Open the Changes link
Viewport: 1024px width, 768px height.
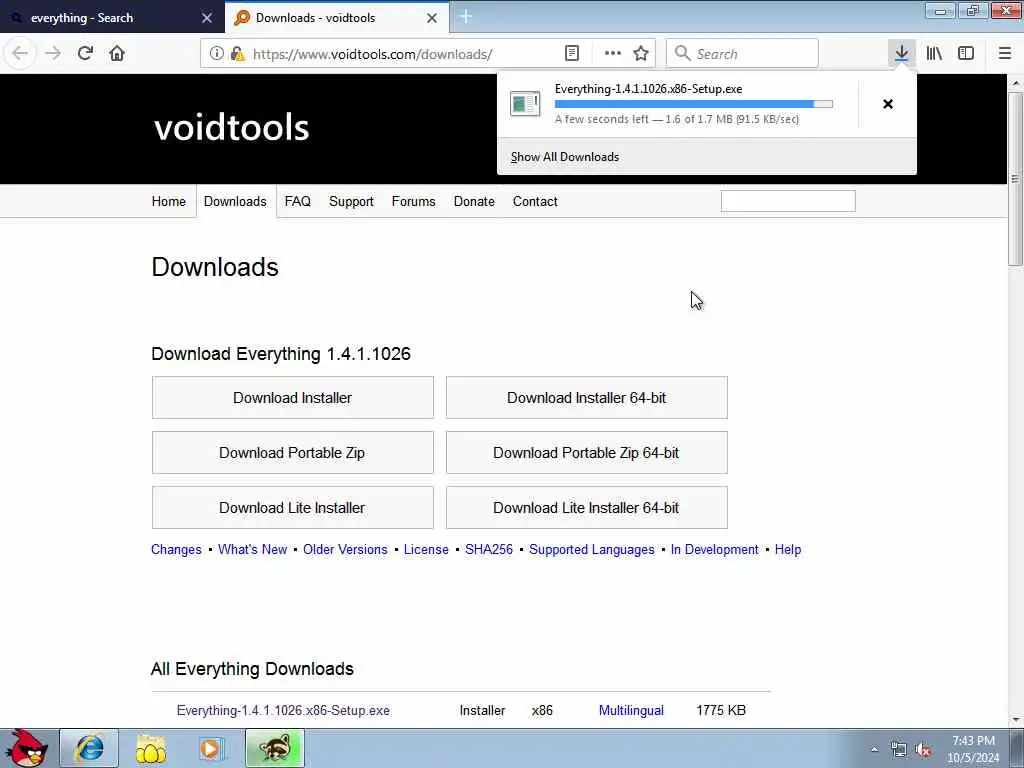click(x=176, y=550)
